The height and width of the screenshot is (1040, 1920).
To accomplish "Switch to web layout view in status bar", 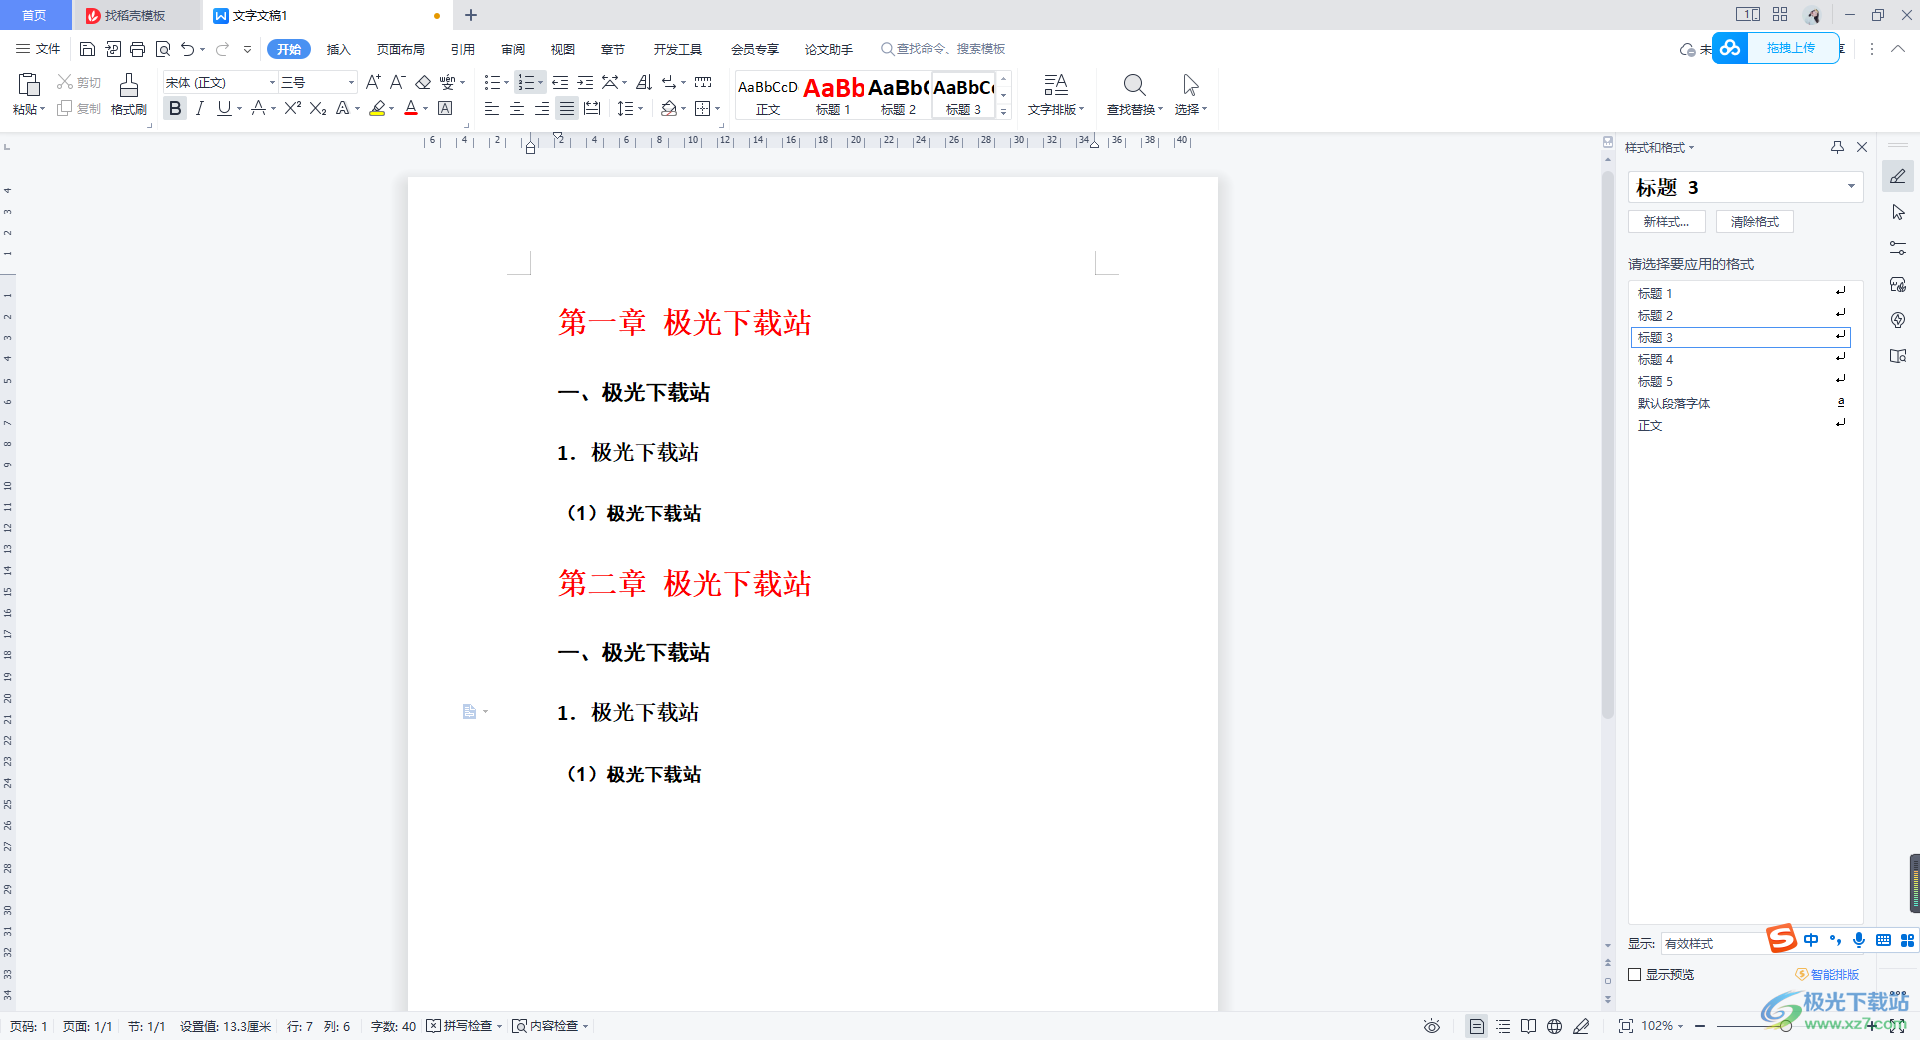I will pyautogui.click(x=1554, y=1026).
